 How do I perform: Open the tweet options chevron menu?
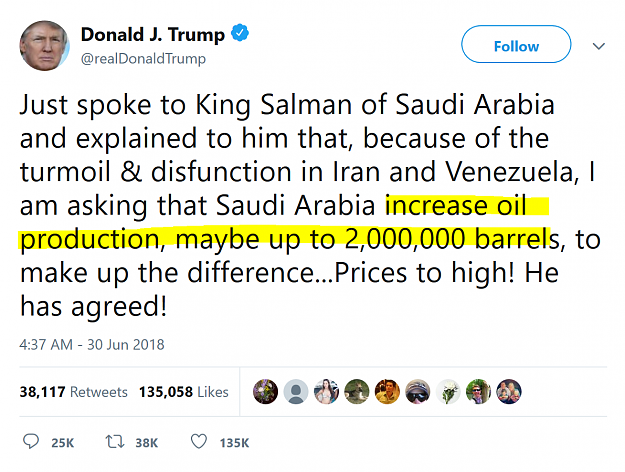(x=599, y=46)
